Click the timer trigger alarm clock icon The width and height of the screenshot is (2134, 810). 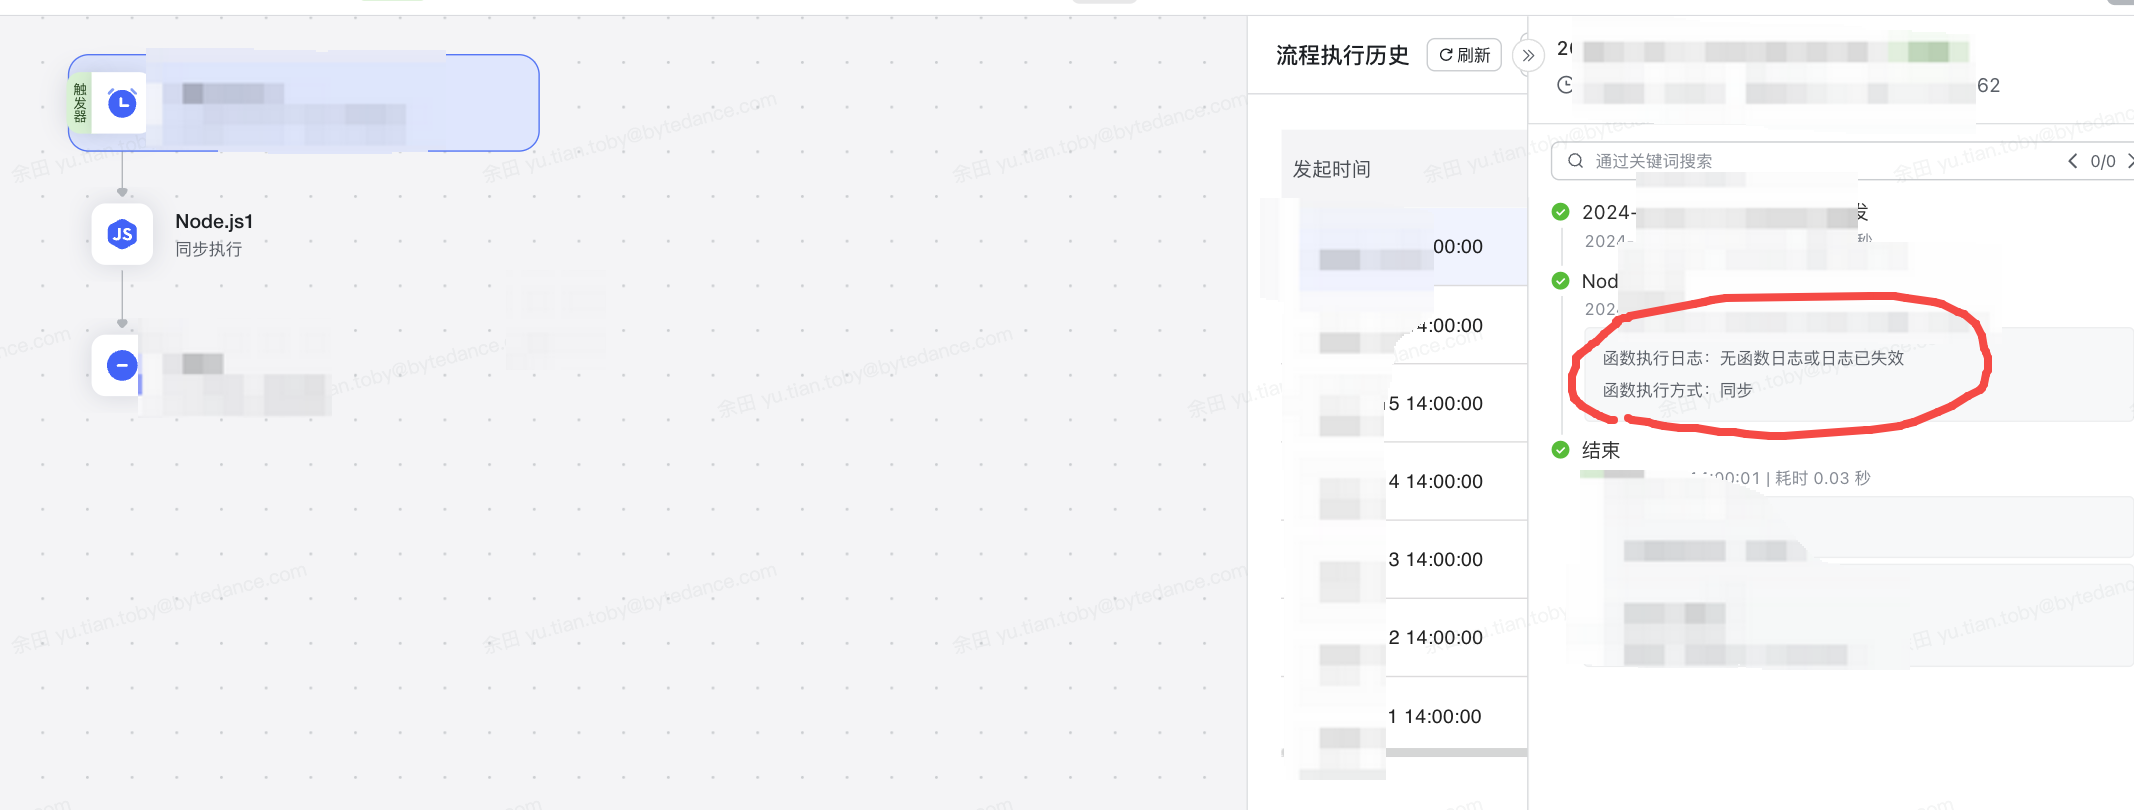(122, 103)
